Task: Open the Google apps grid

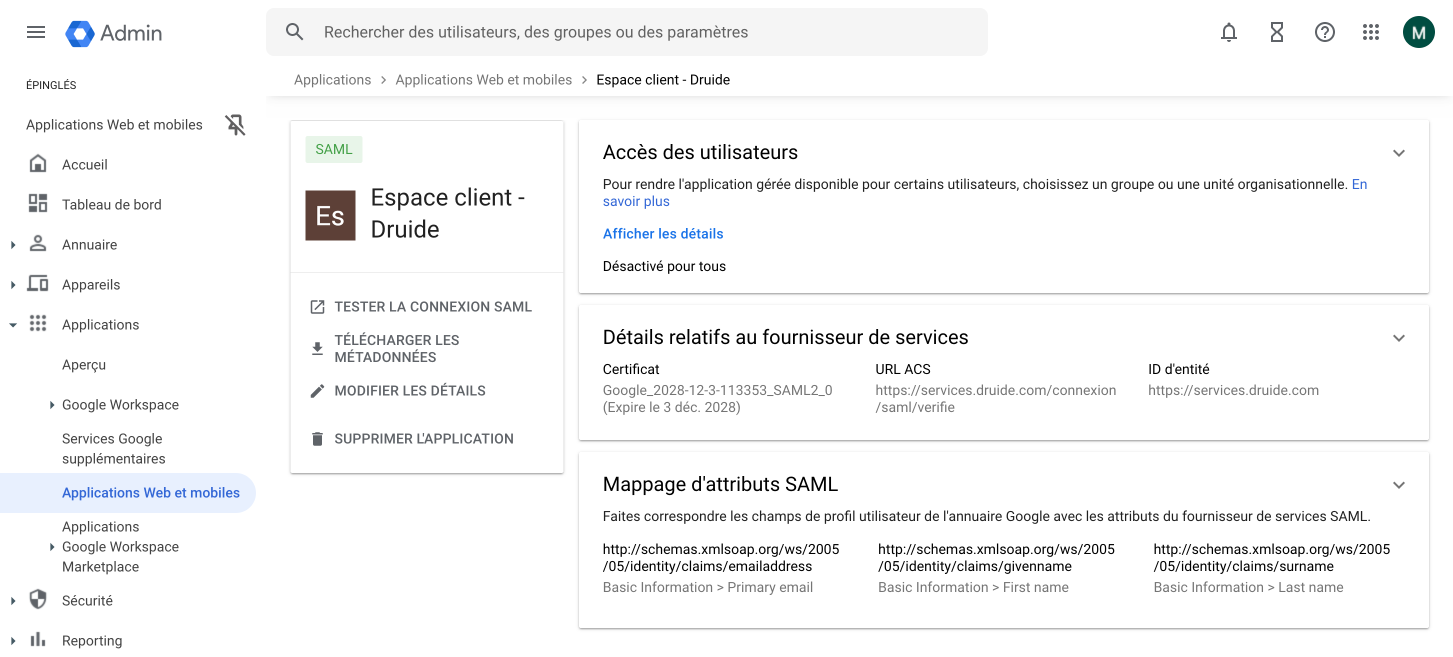Action: (1371, 32)
